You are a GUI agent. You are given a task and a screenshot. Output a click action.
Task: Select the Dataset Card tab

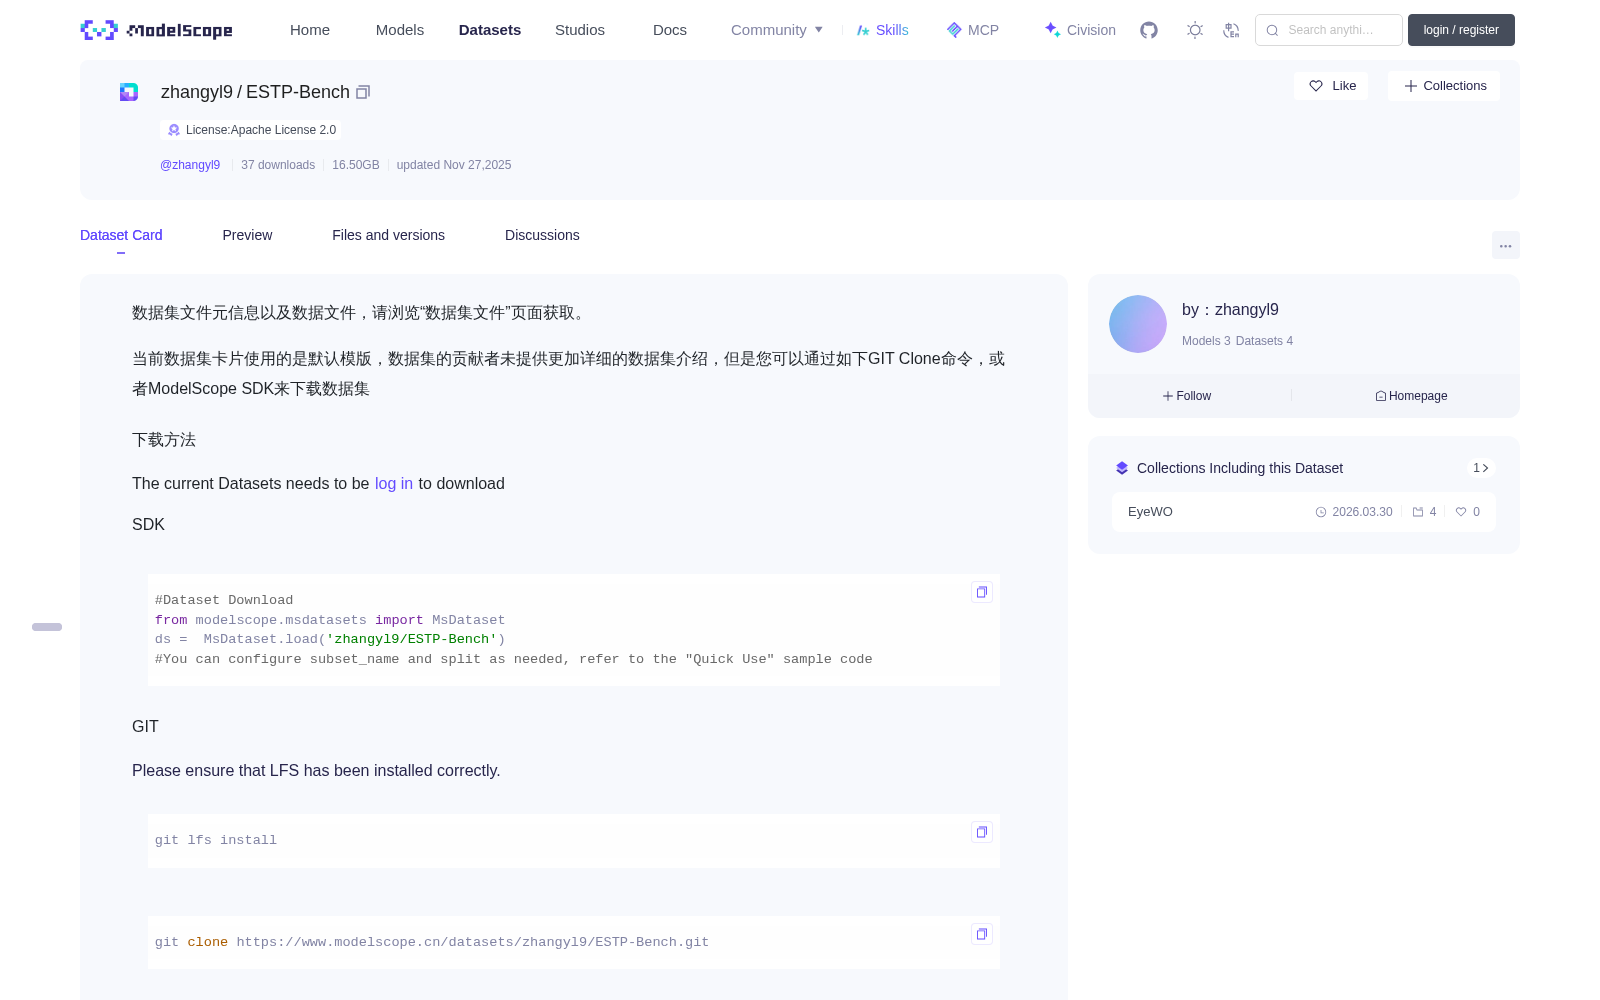coord(121,235)
